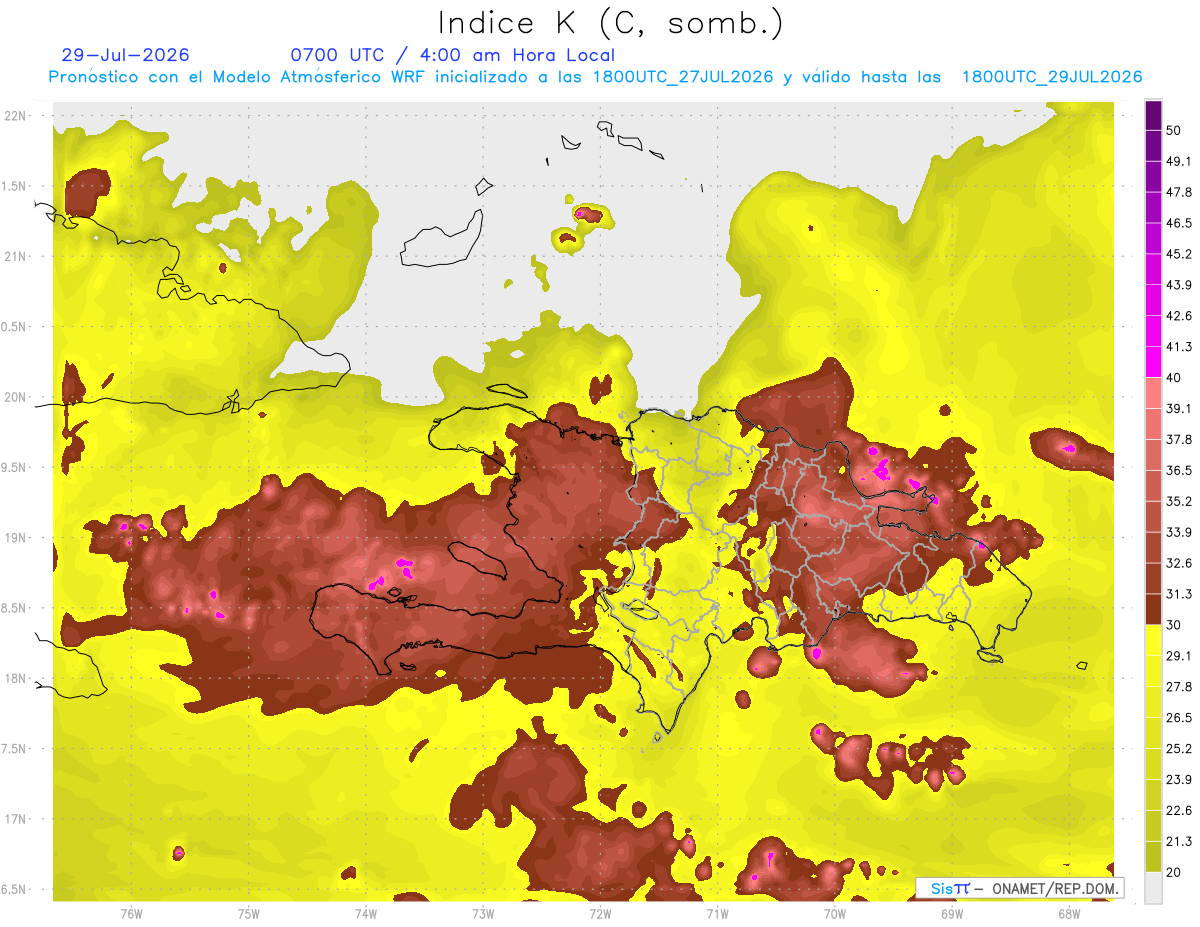The image size is (1200, 927).
Task: Click the "70W" longitude label
Action: pyautogui.click(x=834, y=913)
